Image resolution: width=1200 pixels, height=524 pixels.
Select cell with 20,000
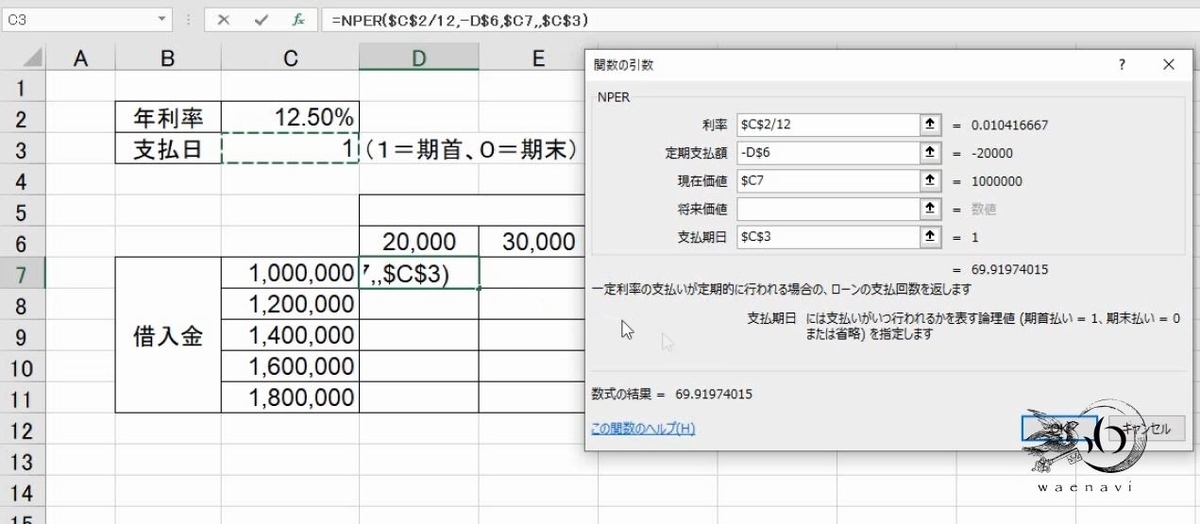coord(419,242)
